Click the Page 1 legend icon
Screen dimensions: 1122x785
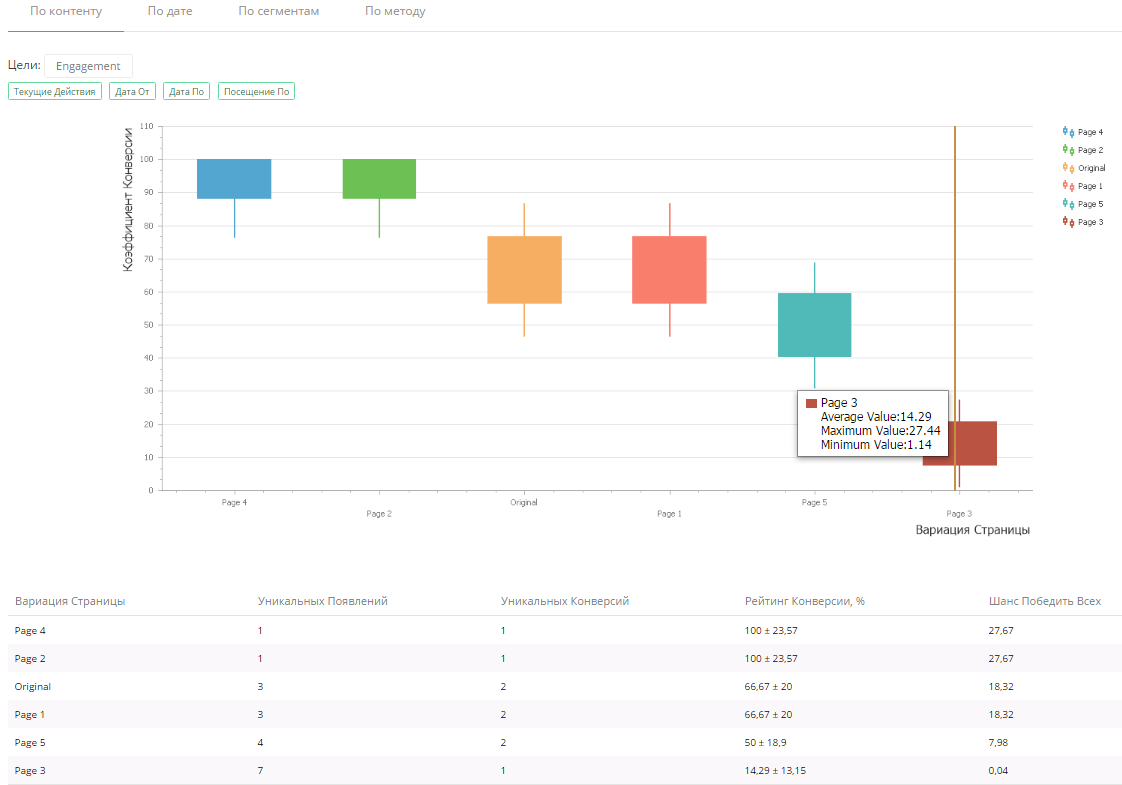[x=1068, y=186]
